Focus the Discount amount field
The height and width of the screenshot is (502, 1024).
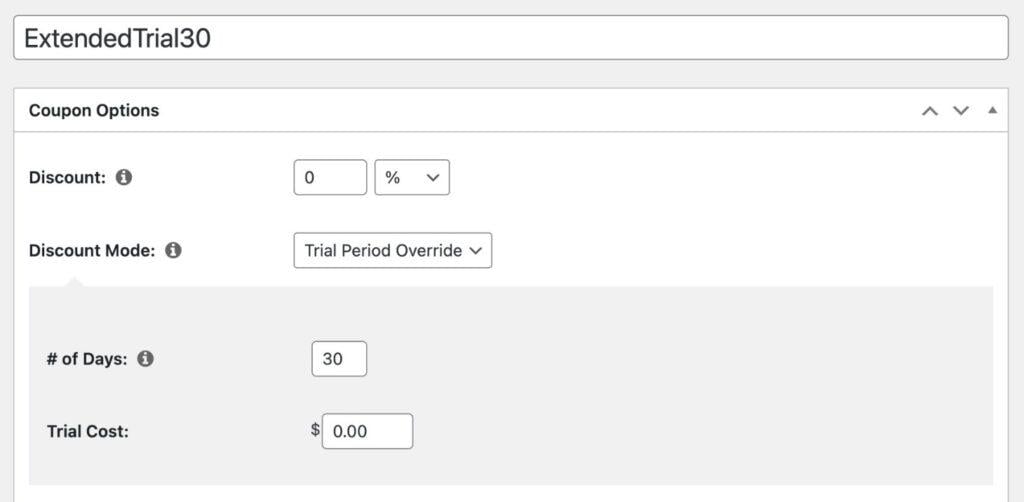330,178
